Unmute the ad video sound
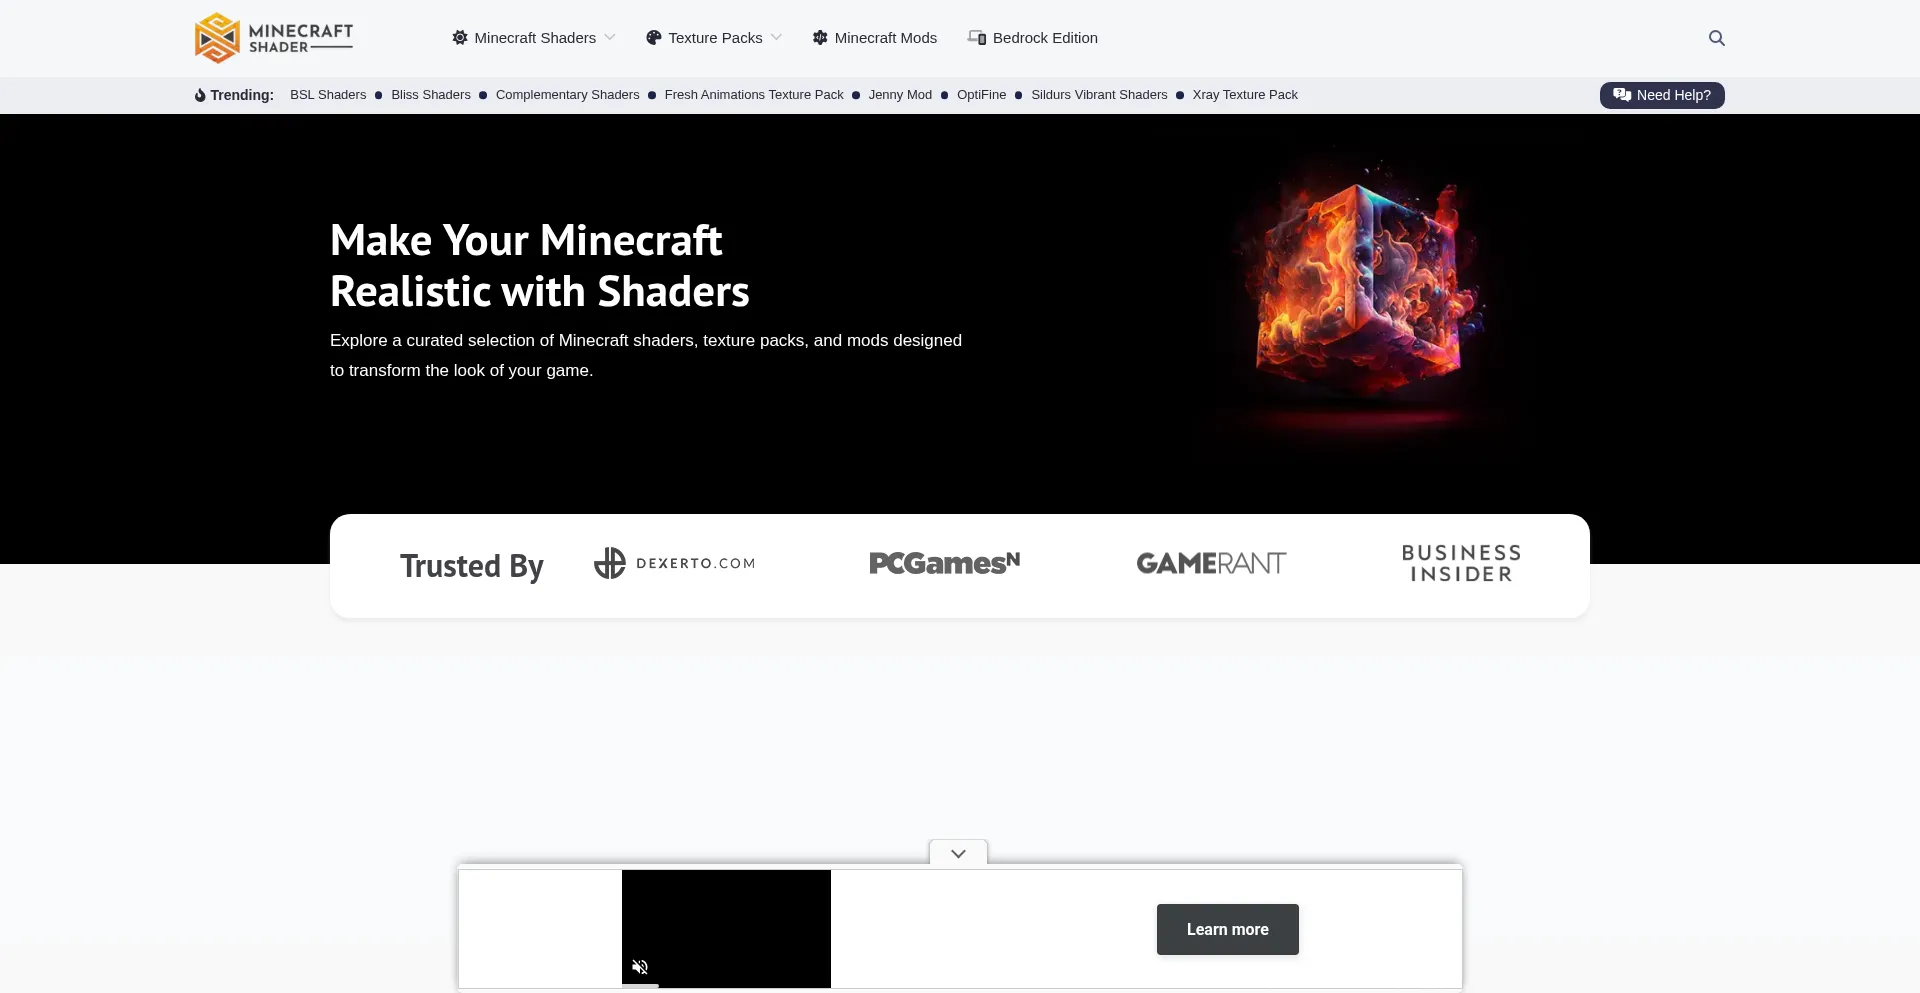Screen dimensions: 1920x993 [x=641, y=966]
